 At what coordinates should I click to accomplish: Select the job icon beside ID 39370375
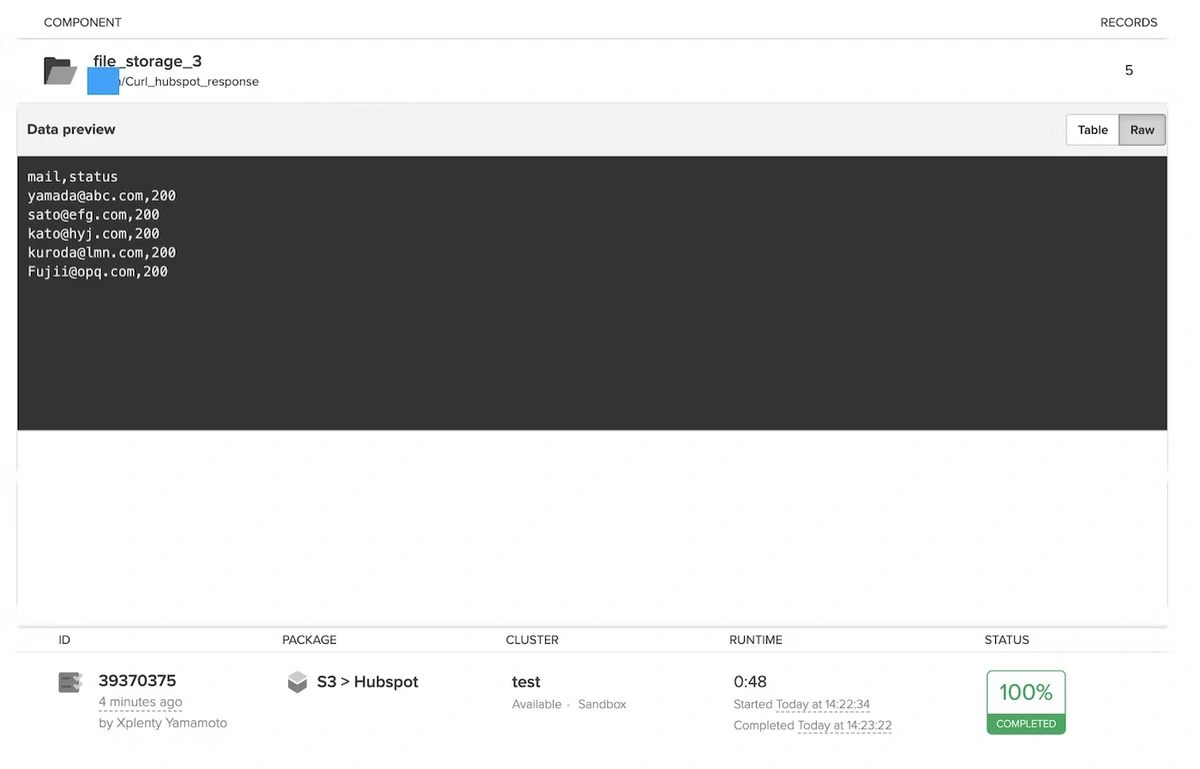click(70, 682)
